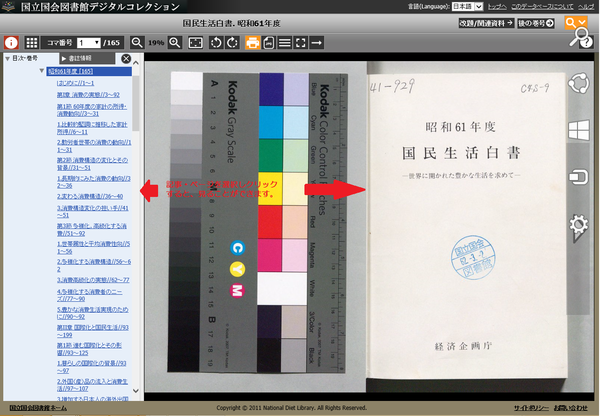Viewport: 600px width, 416px height.
Task: Click the question mark help icon
Action: tap(586, 42)
